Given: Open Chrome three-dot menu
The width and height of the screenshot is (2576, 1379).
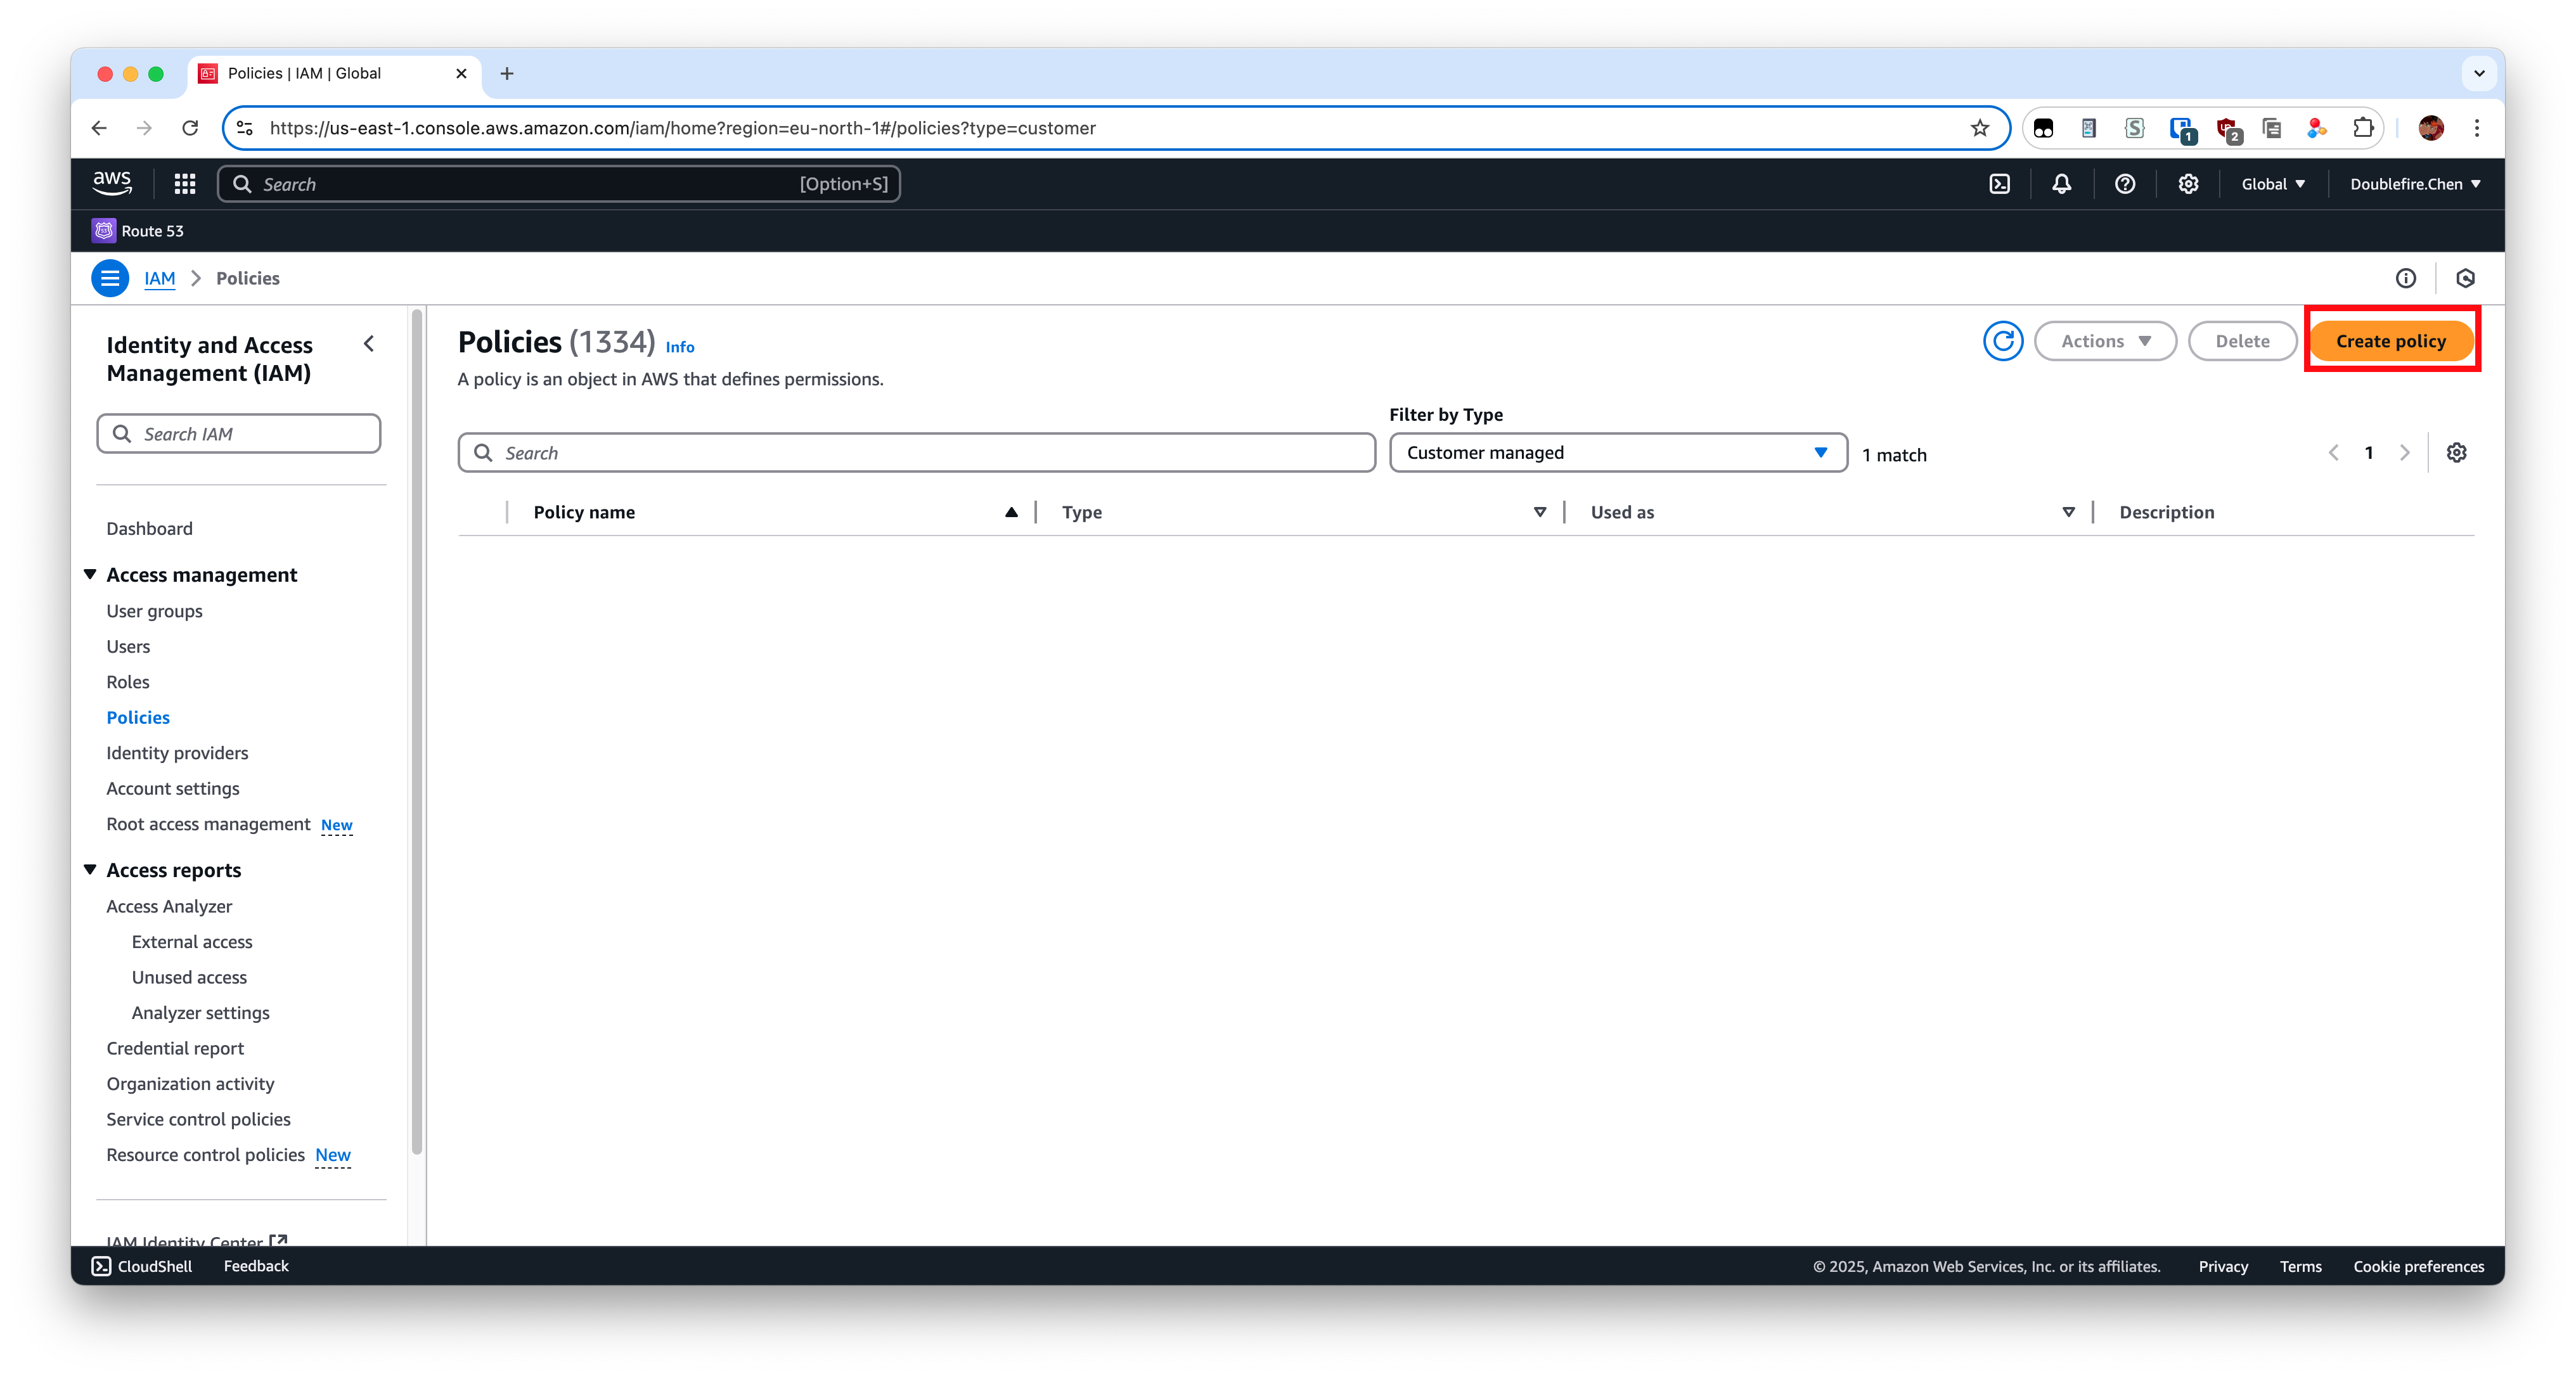Looking at the screenshot, I should (2477, 128).
